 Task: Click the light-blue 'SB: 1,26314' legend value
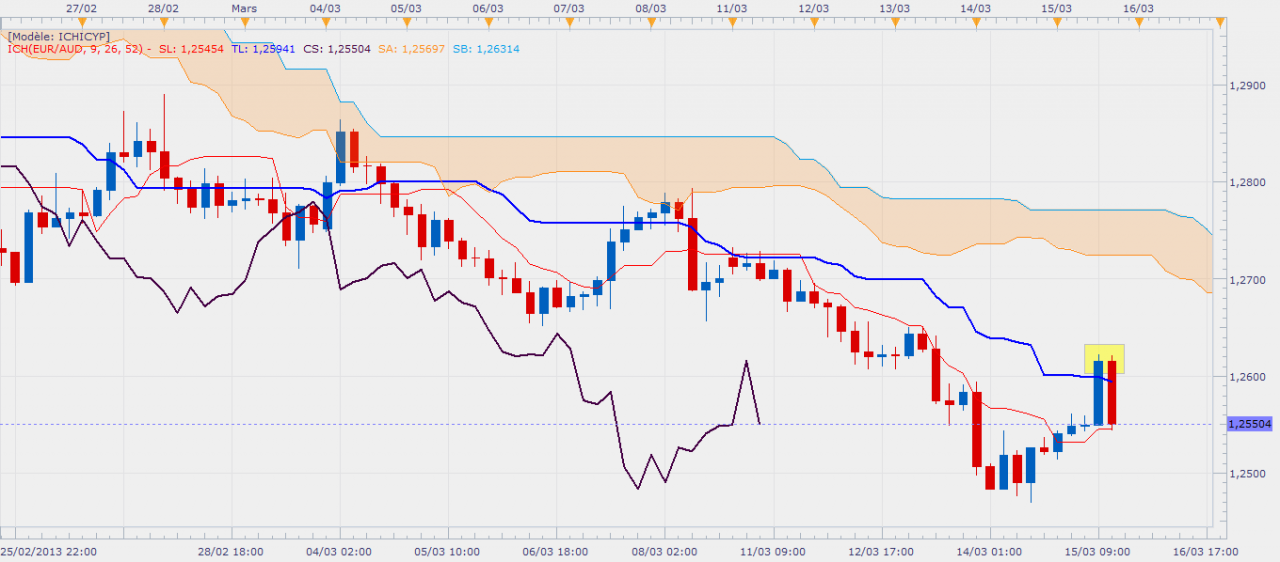tap(485, 49)
